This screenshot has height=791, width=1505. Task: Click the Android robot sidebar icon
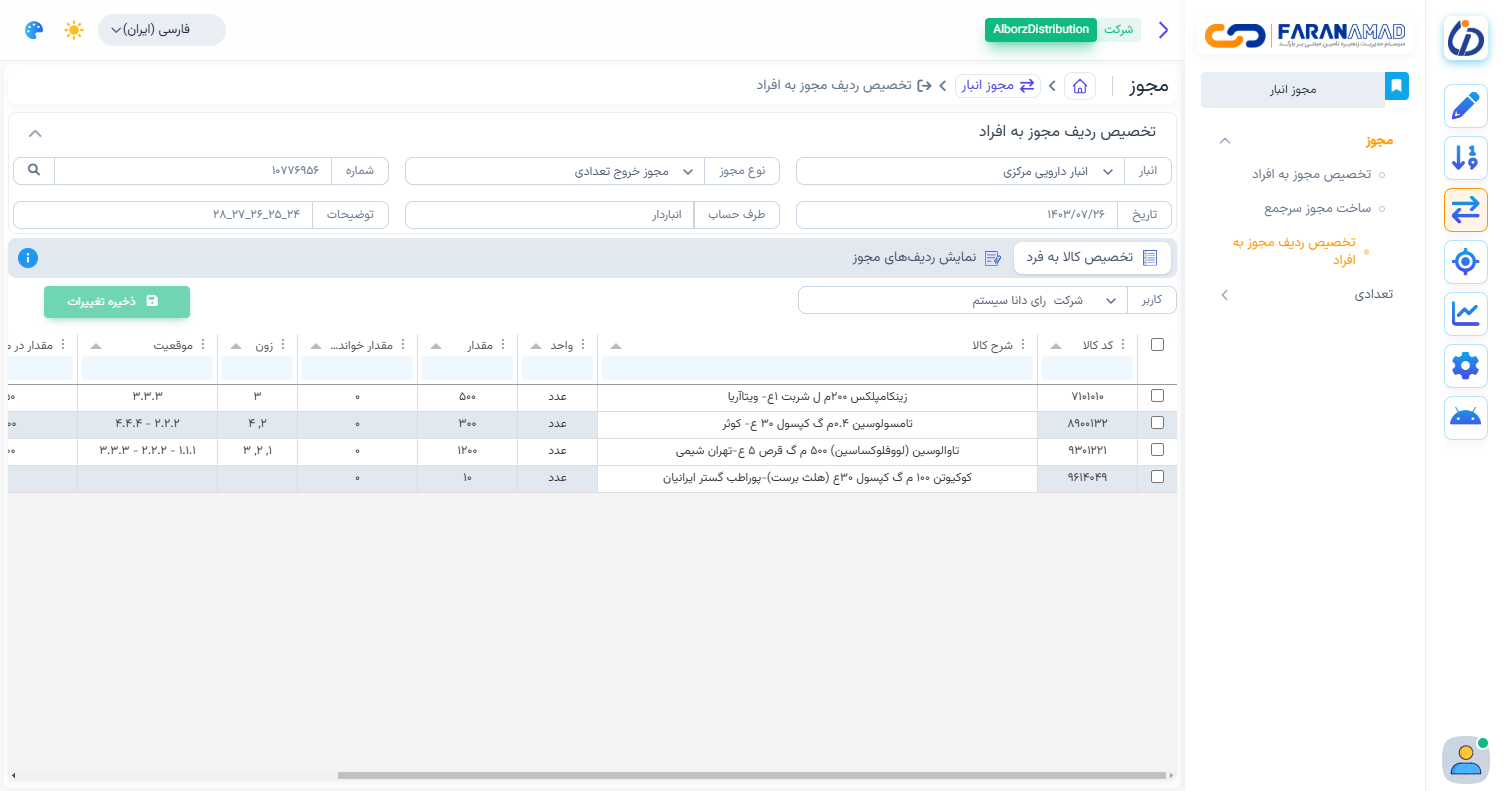(x=1466, y=418)
